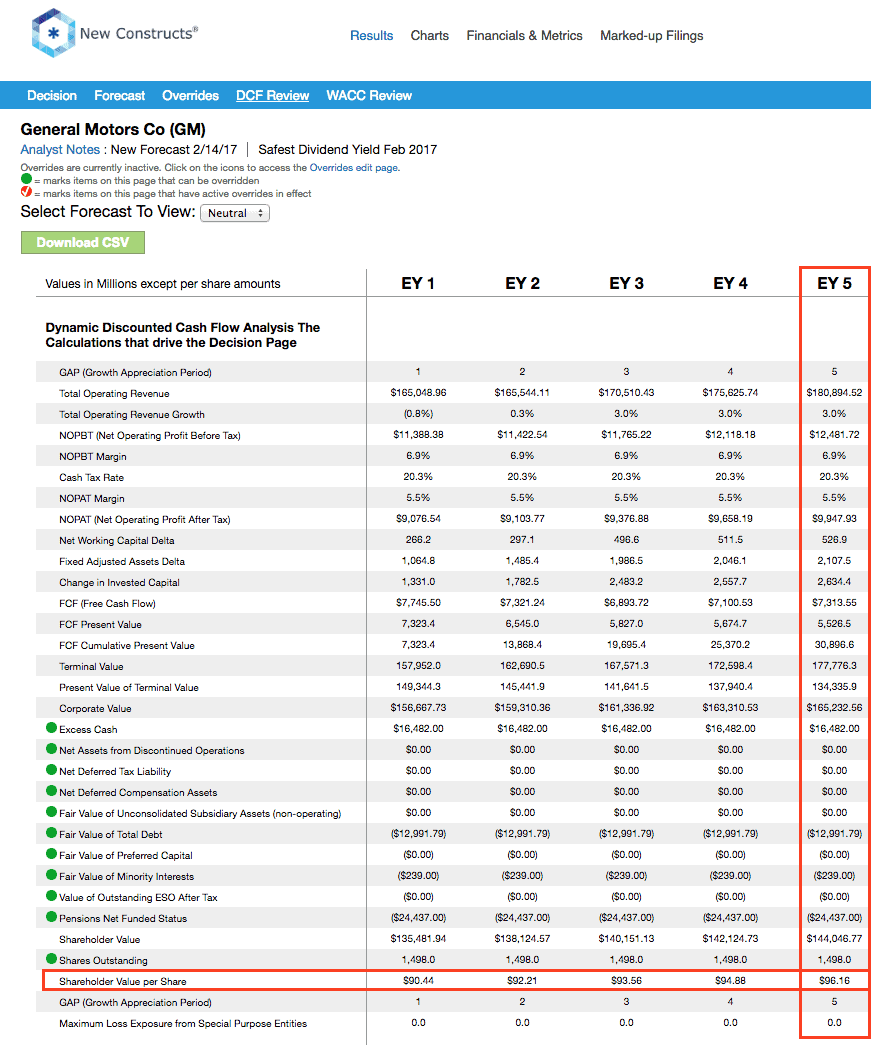Click the Safest Dividend Yield Feb 2017 text
This screenshot has width=871, height=1045.
tap(347, 150)
